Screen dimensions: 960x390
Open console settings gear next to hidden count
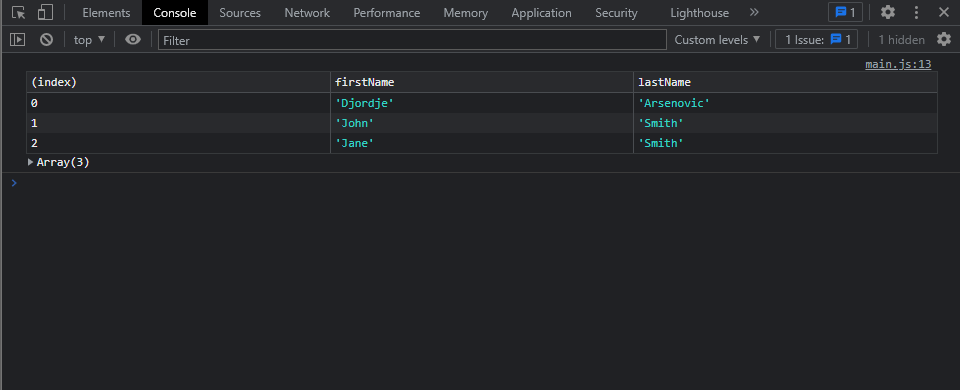tap(943, 40)
